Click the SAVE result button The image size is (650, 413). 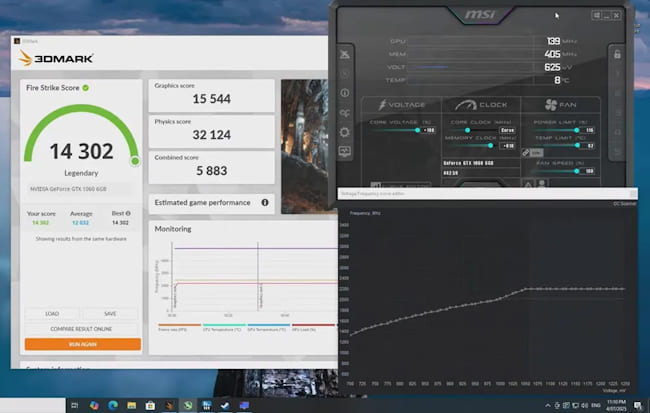click(110, 313)
